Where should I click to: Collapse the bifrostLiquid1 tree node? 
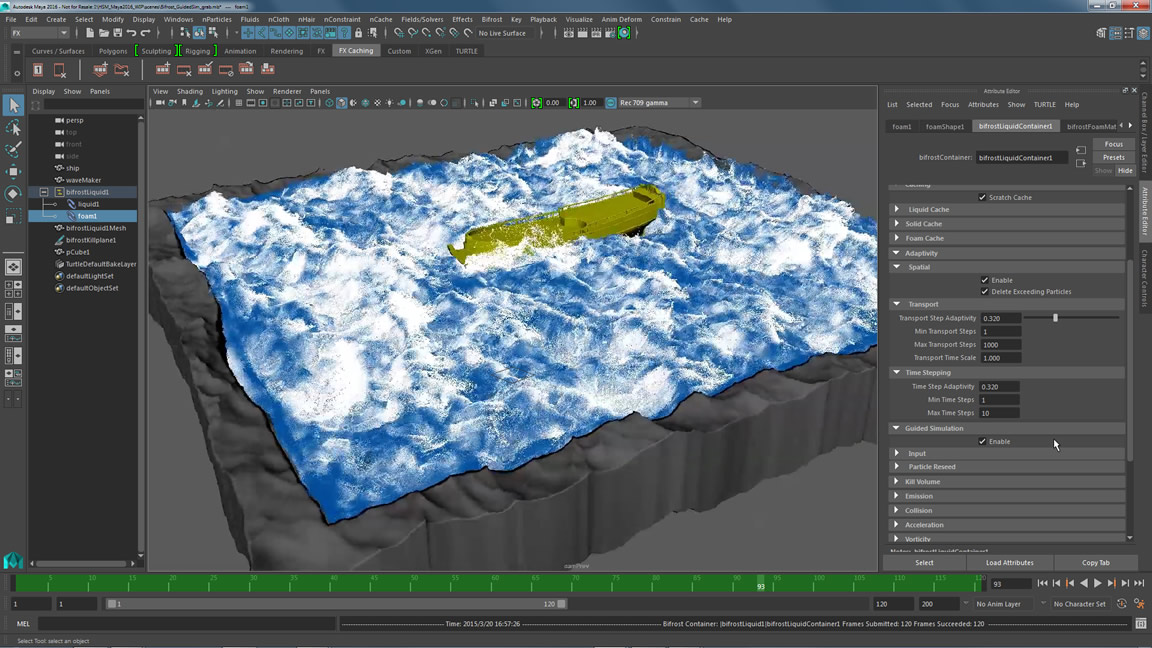[x=44, y=192]
